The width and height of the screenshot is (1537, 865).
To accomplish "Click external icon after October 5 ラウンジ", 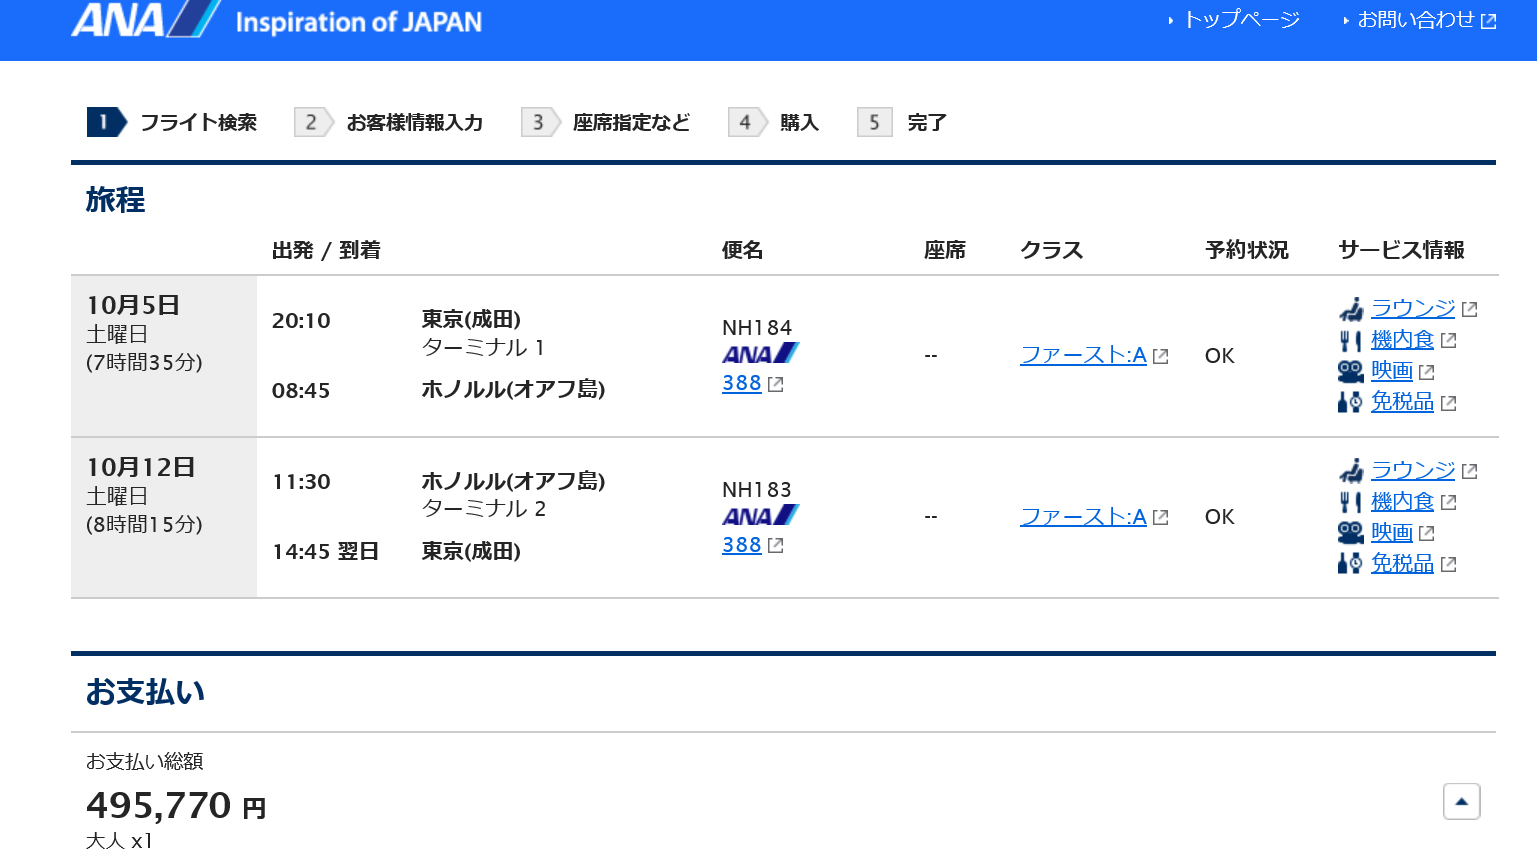I will coord(1470,310).
